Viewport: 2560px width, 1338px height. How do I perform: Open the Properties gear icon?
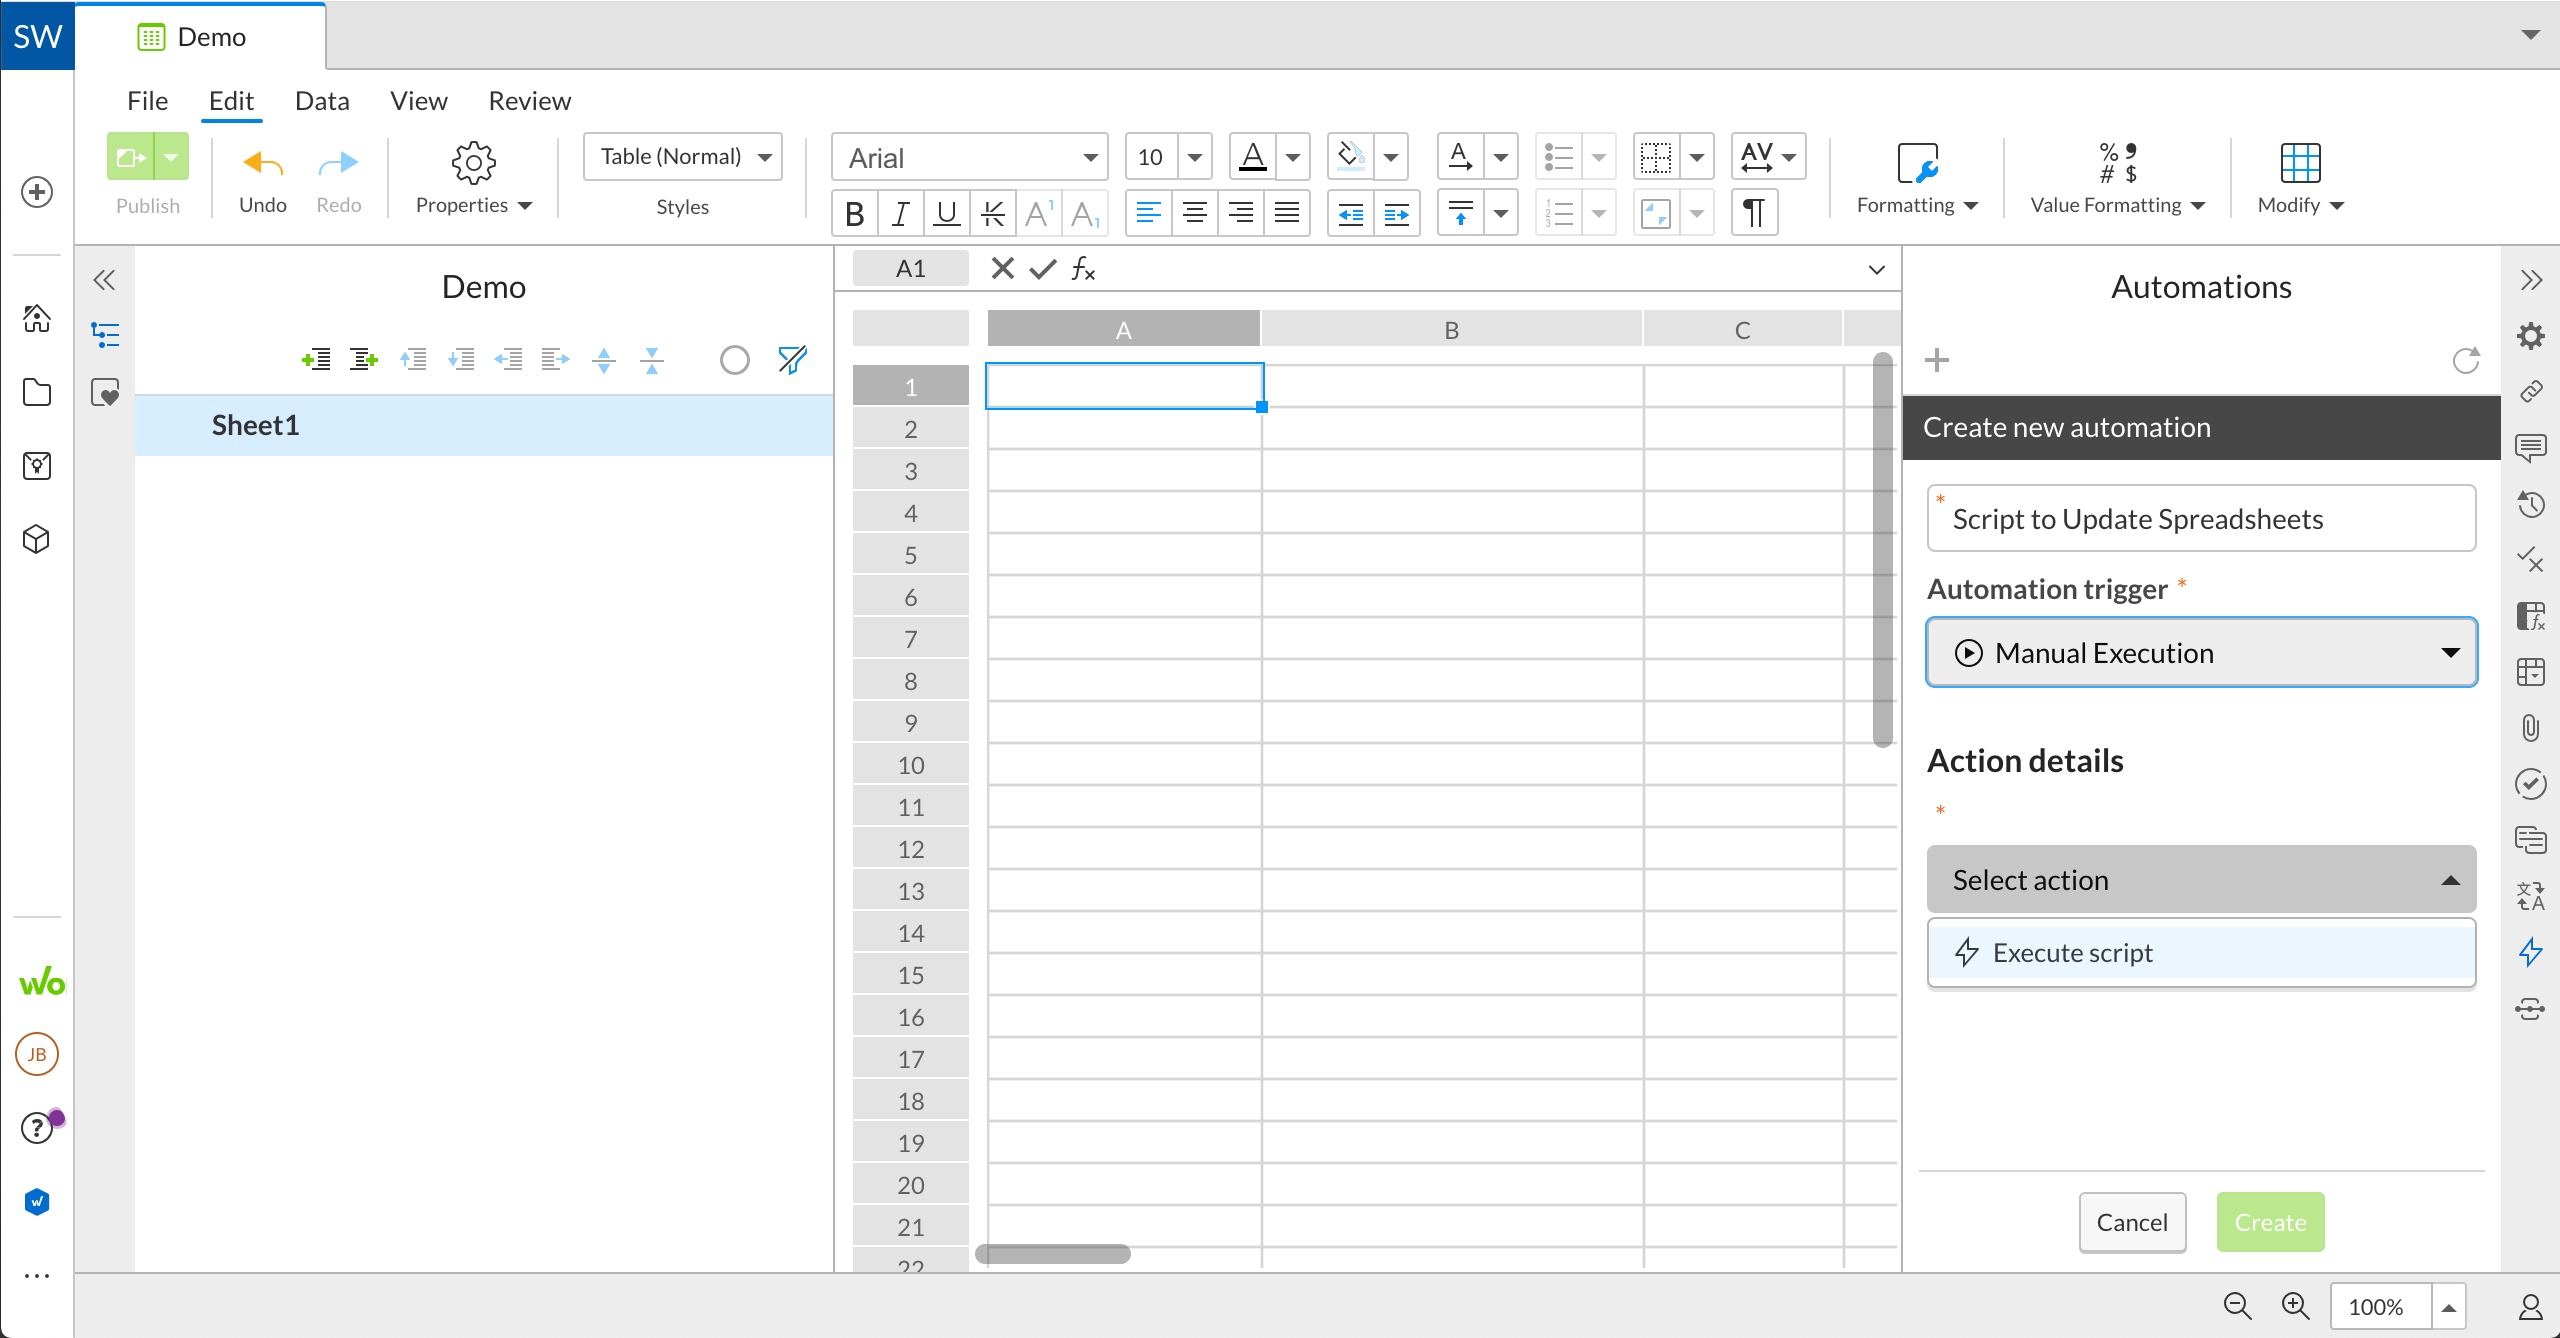[x=473, y=162]
